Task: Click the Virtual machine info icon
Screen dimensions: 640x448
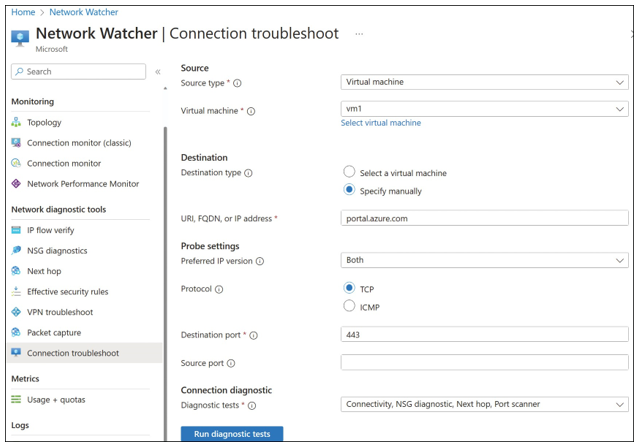Action: click(x=251, y=111)
